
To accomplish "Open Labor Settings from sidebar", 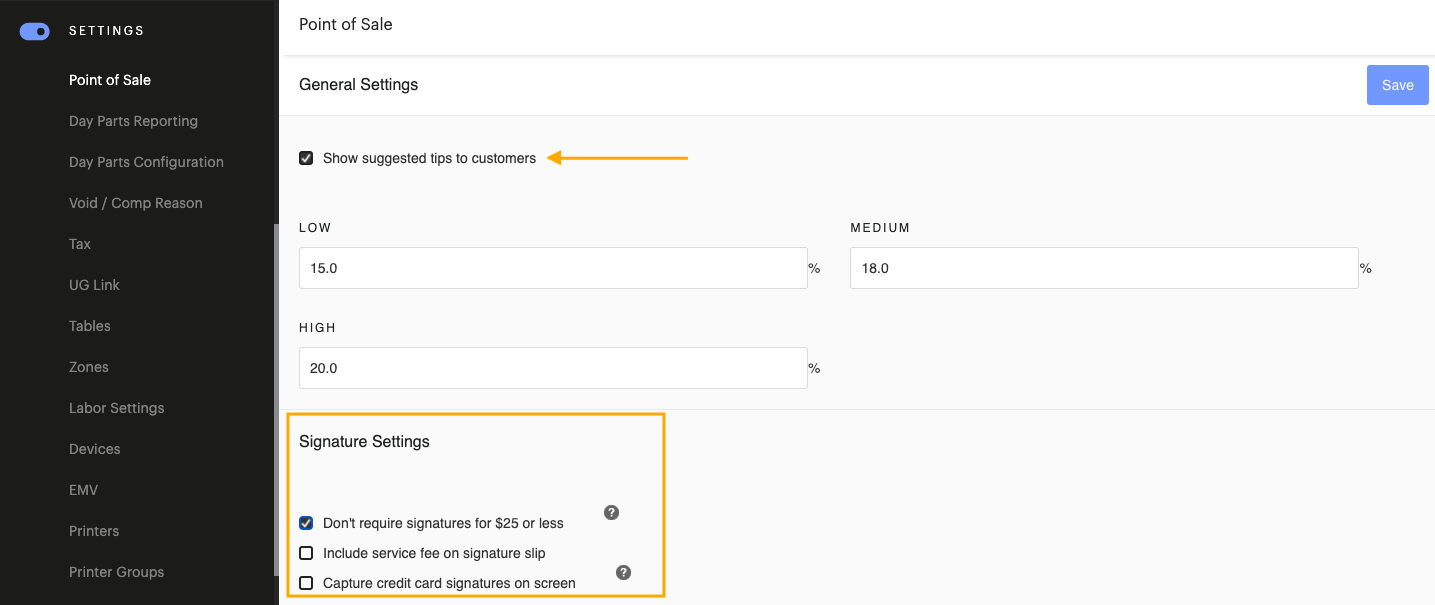I will pos(116,408).
